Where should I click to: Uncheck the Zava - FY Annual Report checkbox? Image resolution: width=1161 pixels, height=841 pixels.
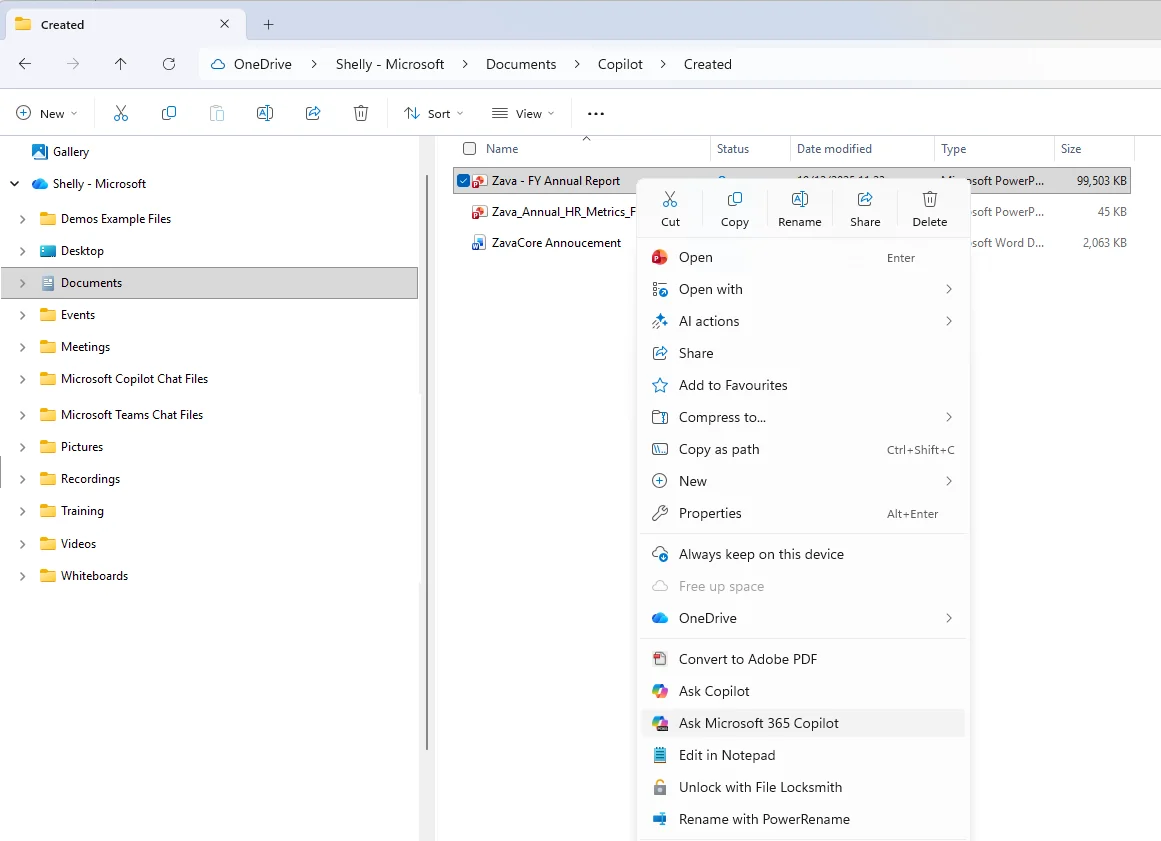(x=464, y=181)
